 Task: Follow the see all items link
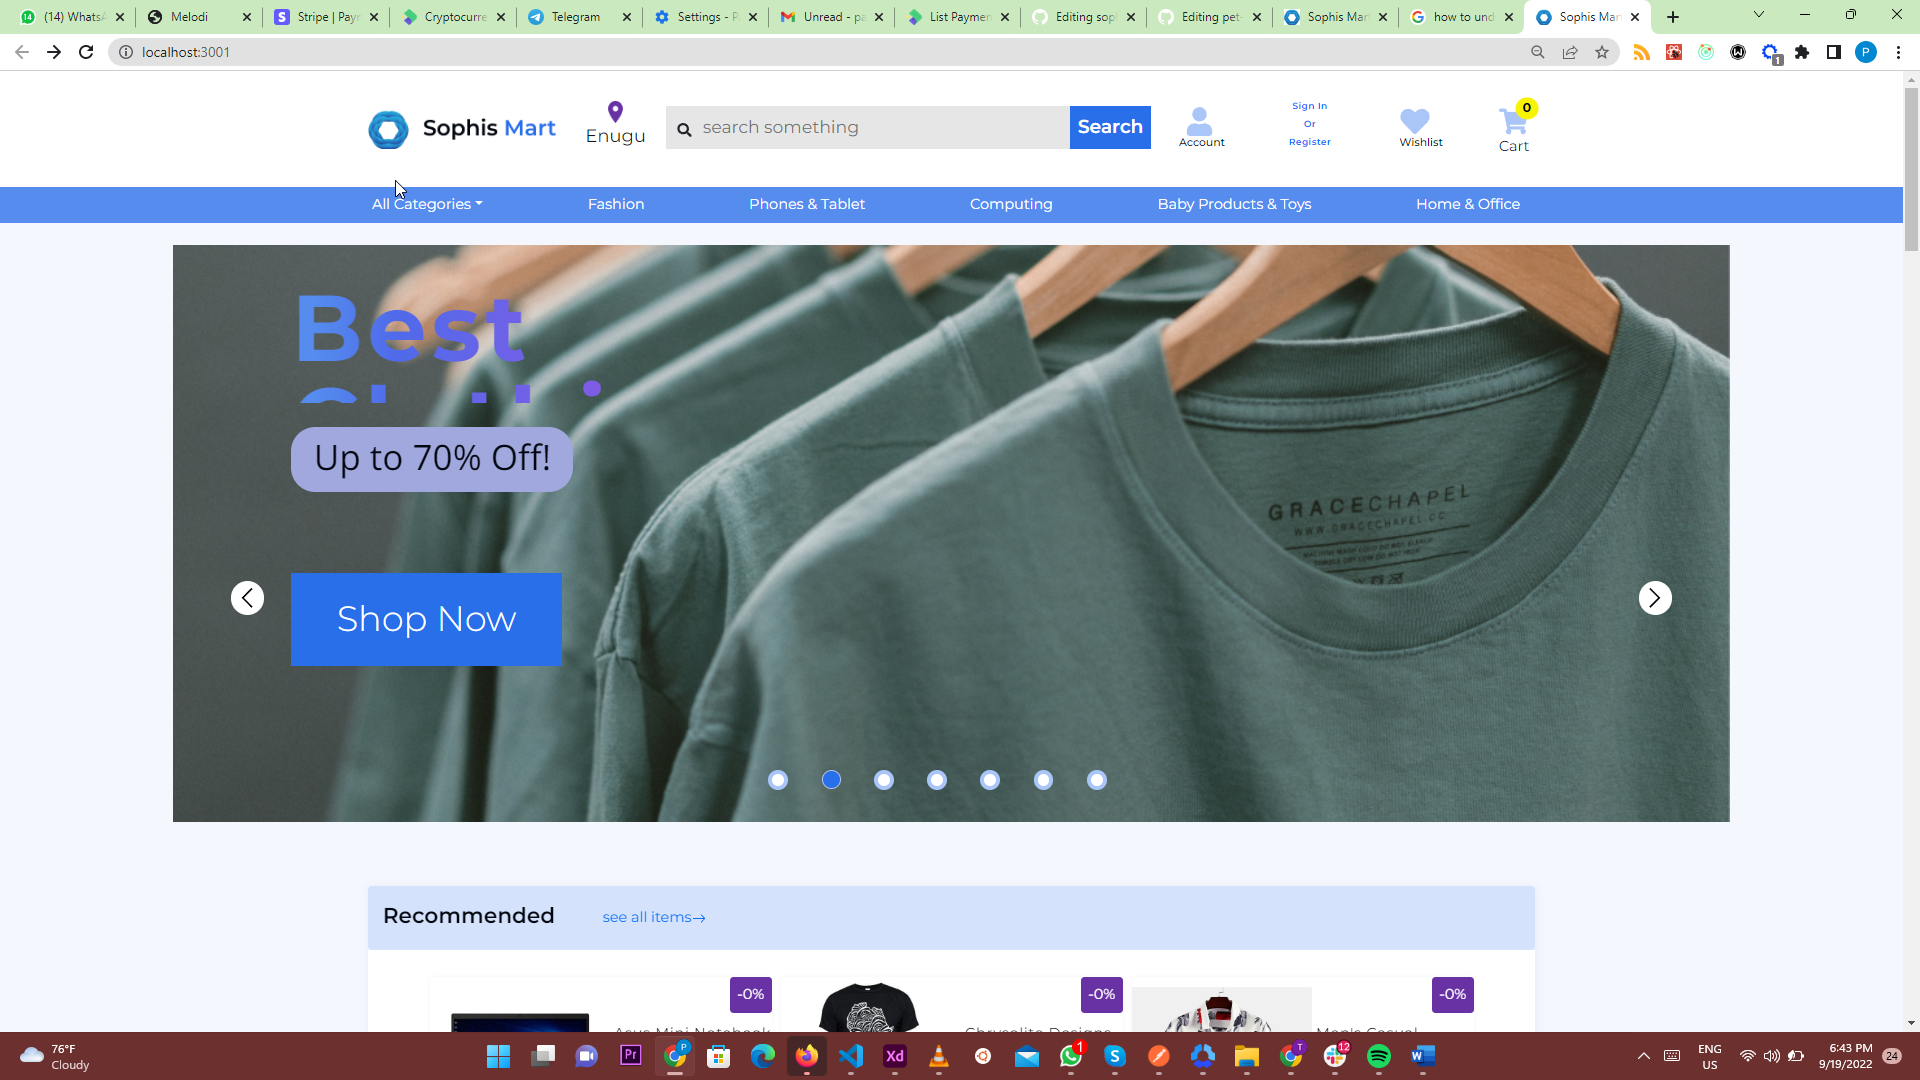pyautogui.click(x=652, y=916)
